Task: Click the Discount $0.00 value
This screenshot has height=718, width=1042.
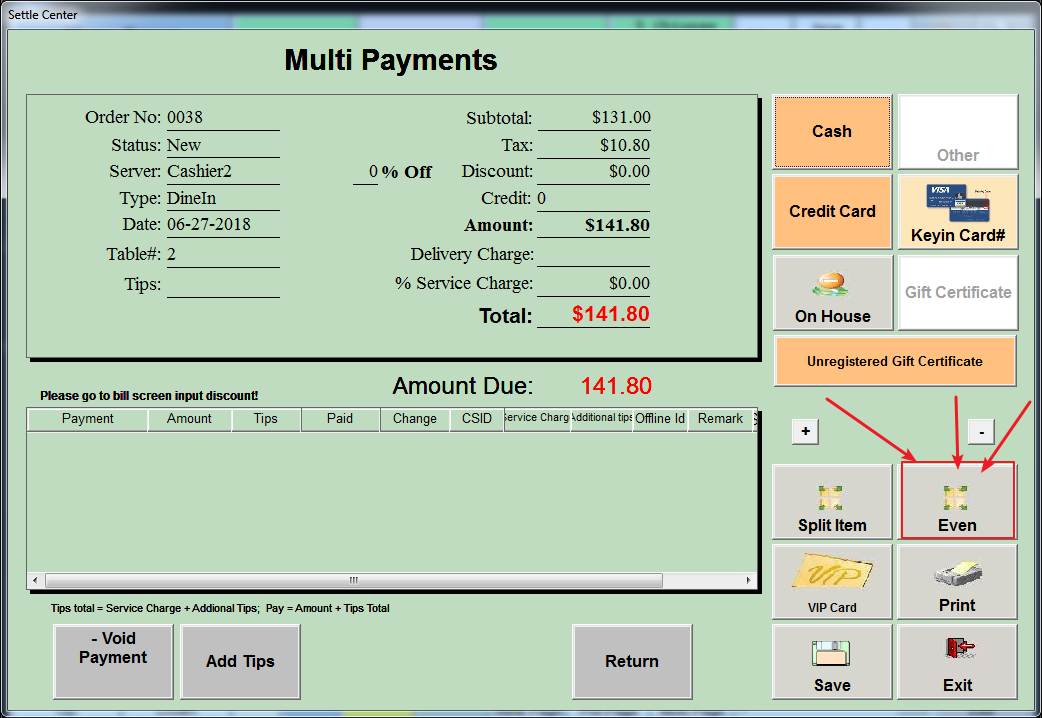Action: pyautogui.click(x=629, y=172)
